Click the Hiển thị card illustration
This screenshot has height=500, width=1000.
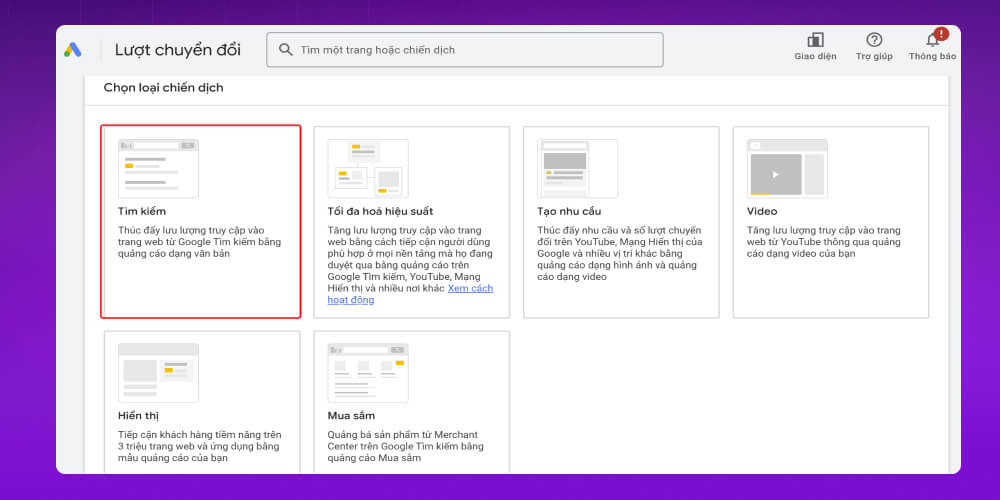pyautogui.click(x=158, y=372)
